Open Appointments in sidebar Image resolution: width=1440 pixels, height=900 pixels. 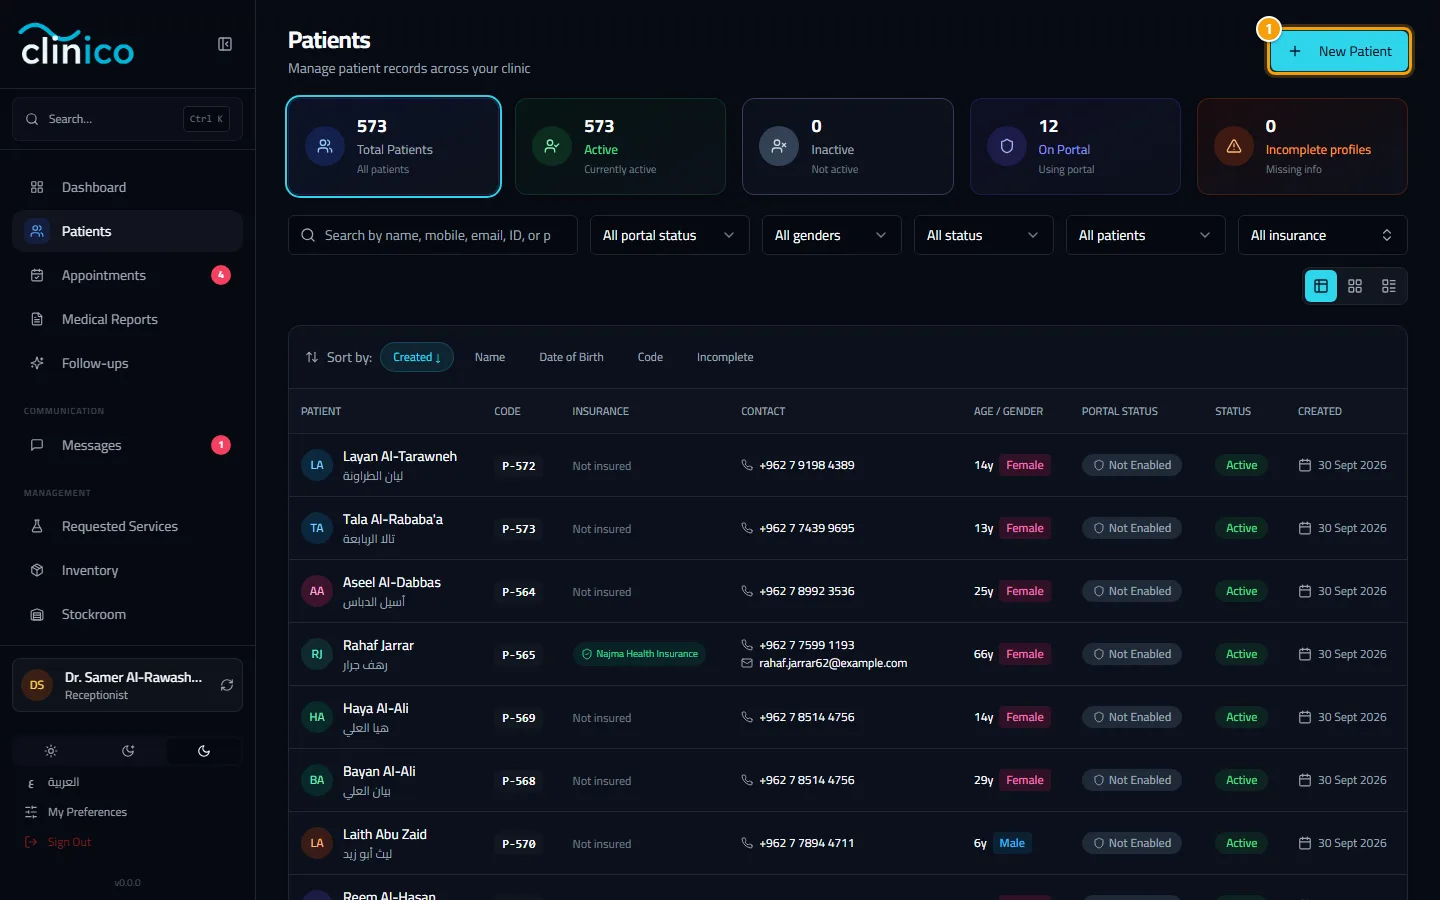pos(127,275)
